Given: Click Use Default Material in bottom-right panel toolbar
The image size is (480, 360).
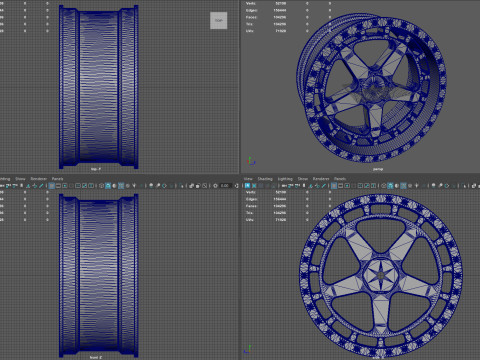Looking at the screenshot, I should 397,186.
